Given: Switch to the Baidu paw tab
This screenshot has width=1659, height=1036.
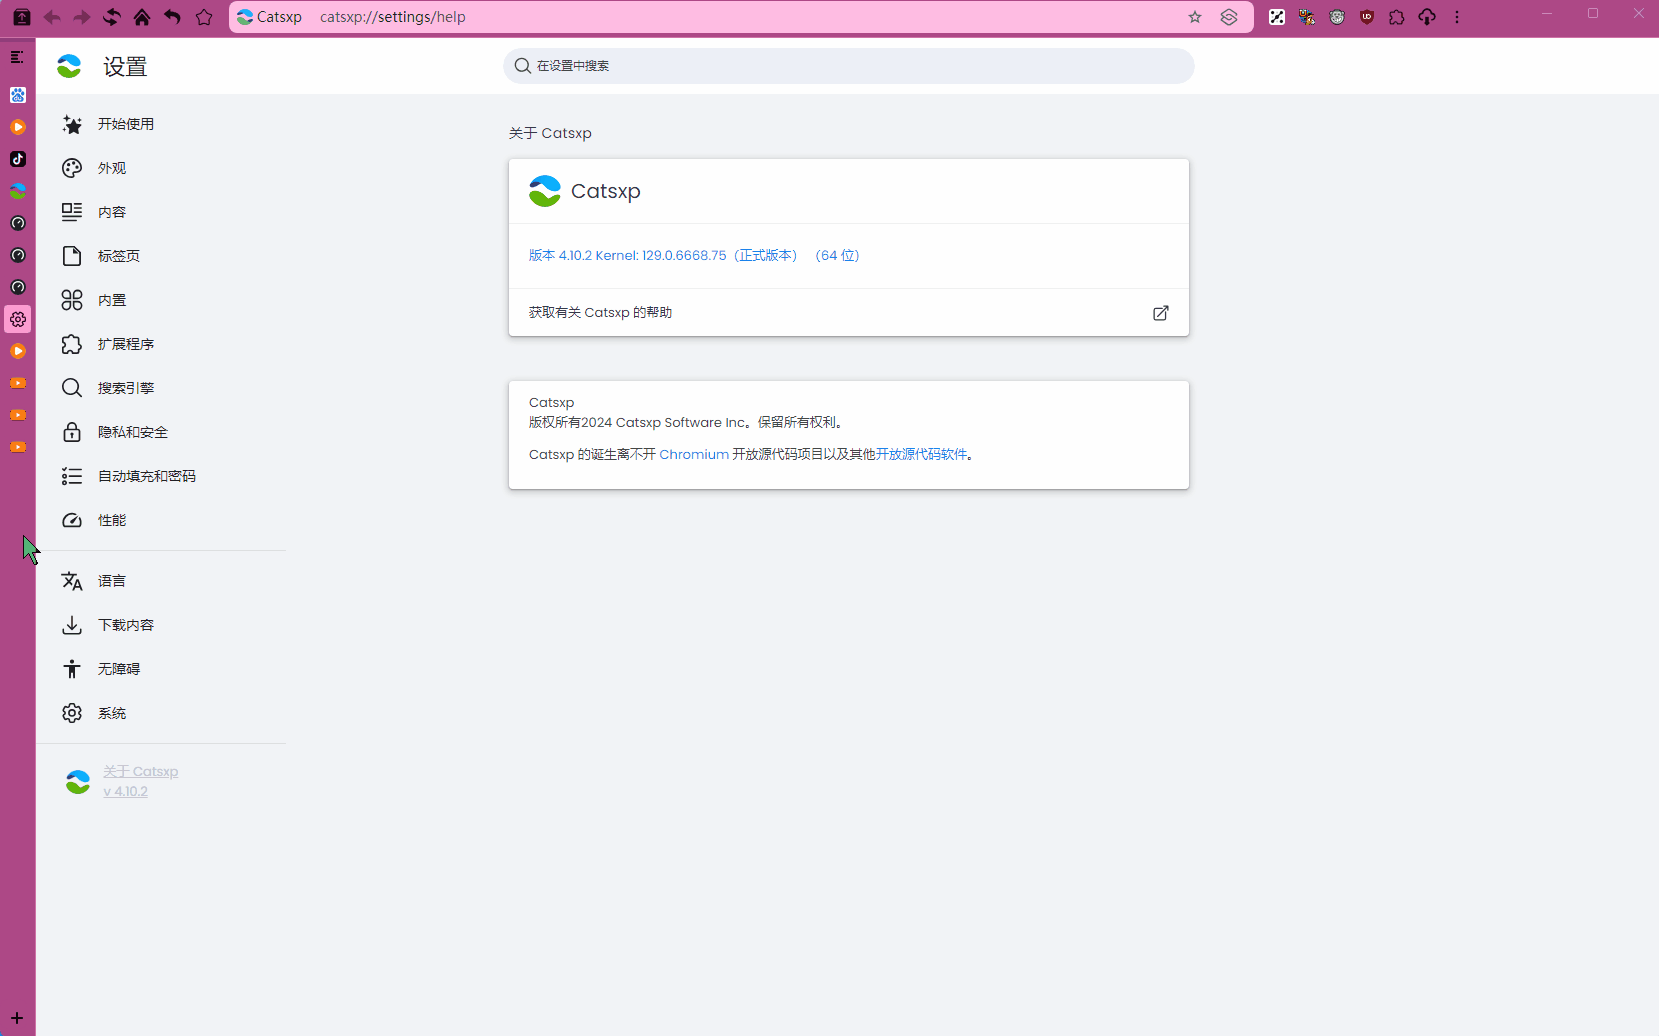Looking at the screenshot, I should click(18, 95).
